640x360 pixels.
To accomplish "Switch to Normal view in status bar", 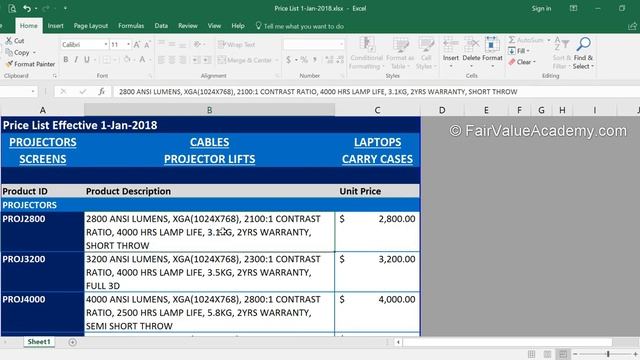I will [531, 354].
